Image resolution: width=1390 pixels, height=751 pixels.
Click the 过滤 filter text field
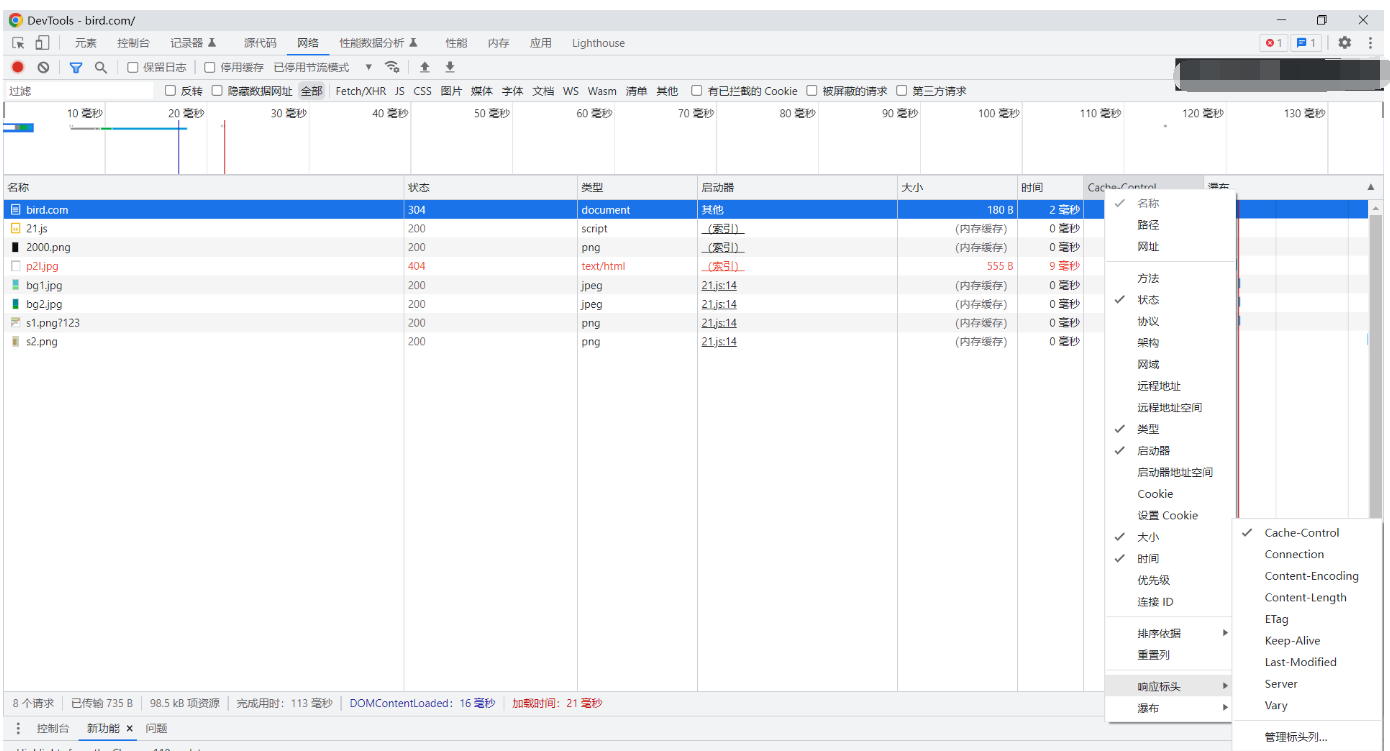(82, 91)
